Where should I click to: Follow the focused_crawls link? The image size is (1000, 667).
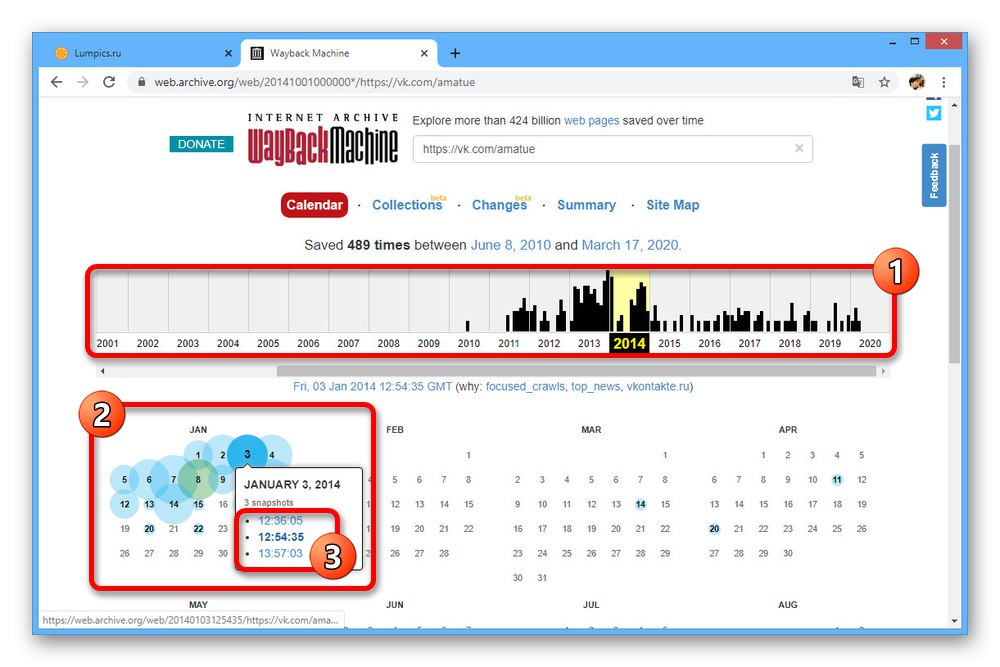pyautogui.click(x=525, y=386)
